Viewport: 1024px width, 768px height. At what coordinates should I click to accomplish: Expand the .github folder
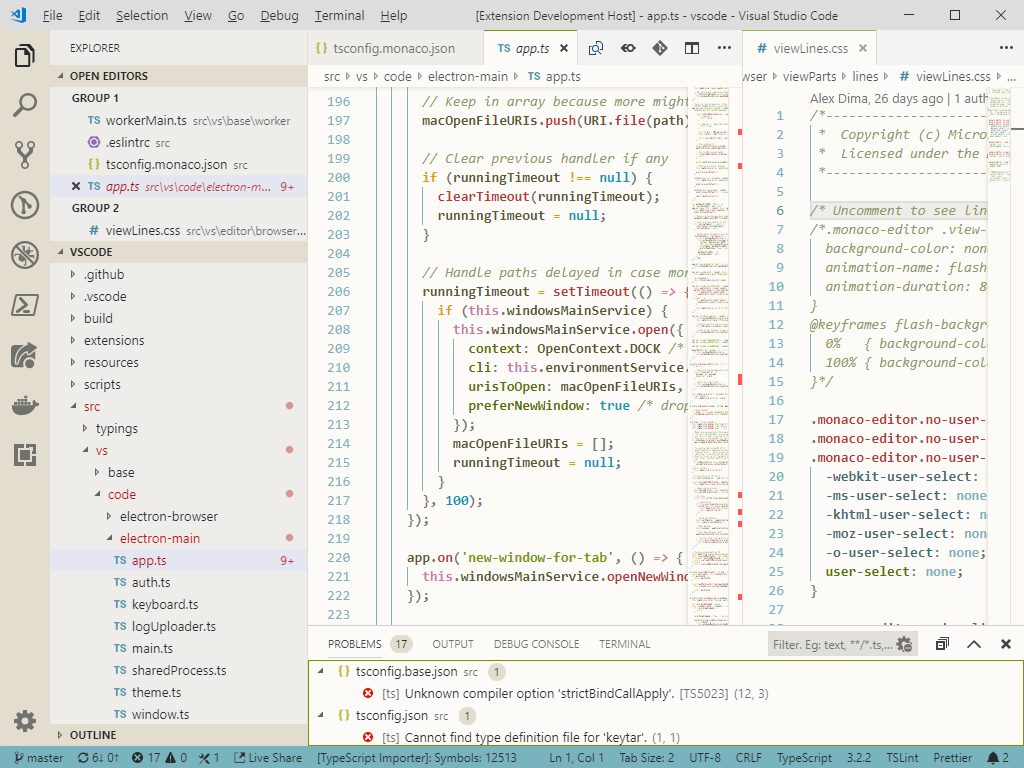point(103,274)
